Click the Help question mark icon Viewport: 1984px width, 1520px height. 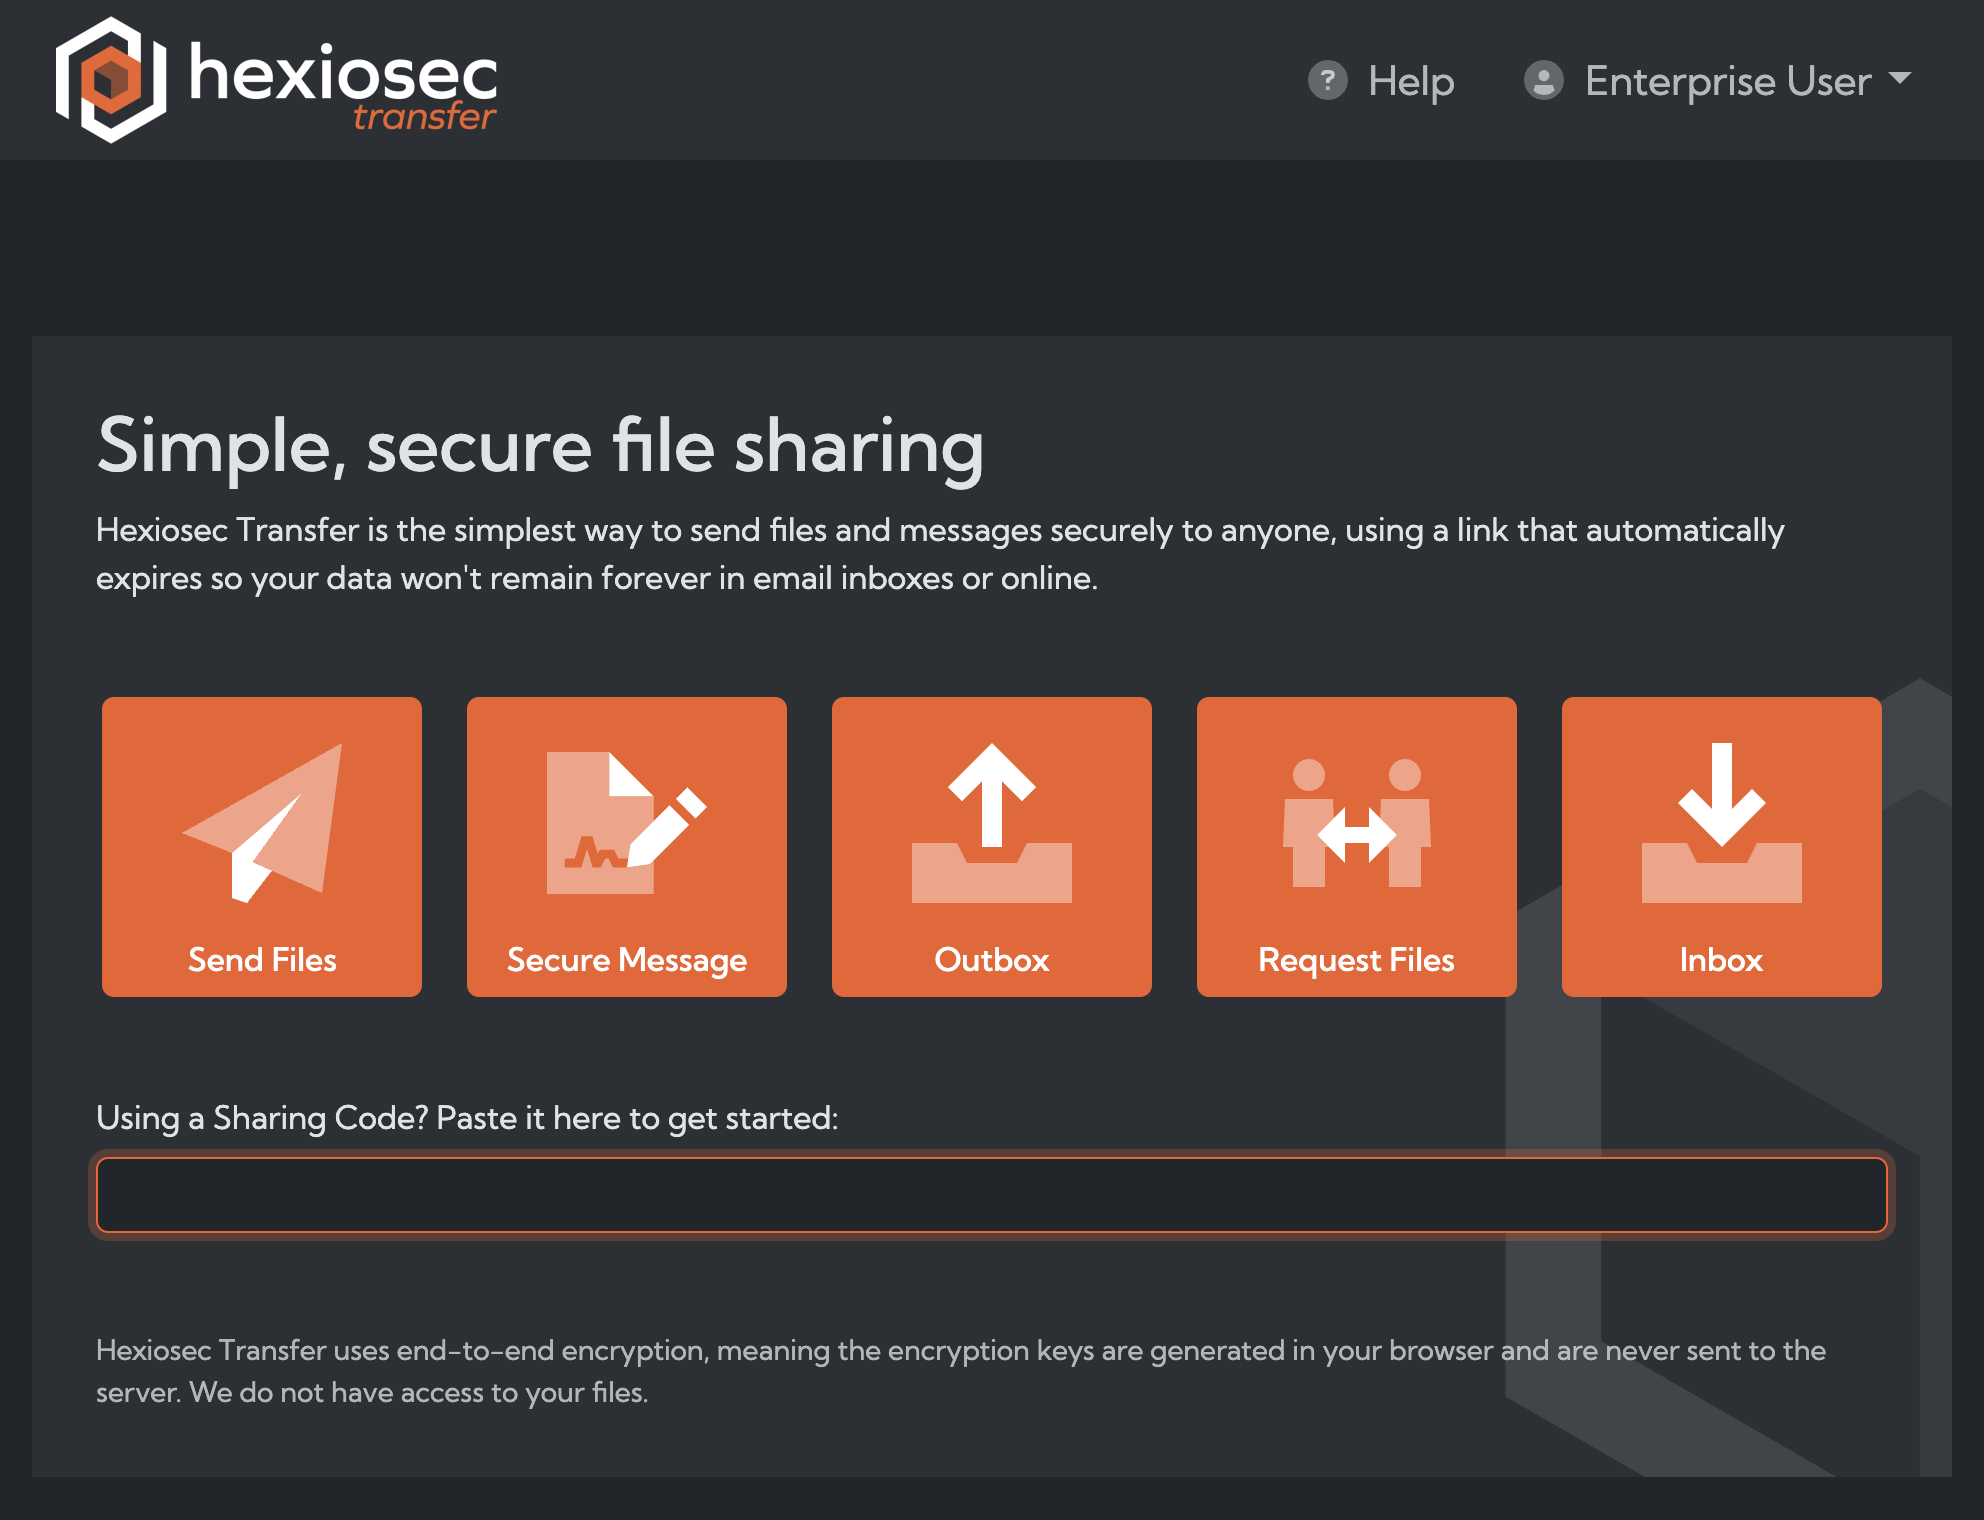(1327, 80)
